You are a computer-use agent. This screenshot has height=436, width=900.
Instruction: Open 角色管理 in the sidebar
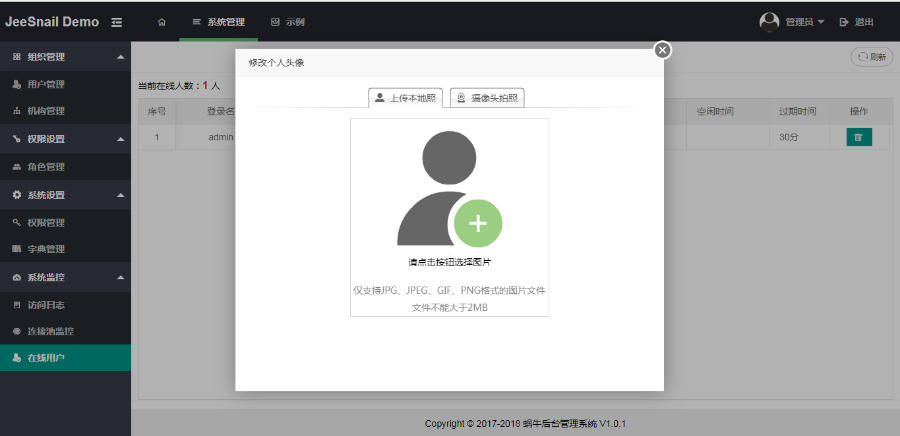click(65, 167)
